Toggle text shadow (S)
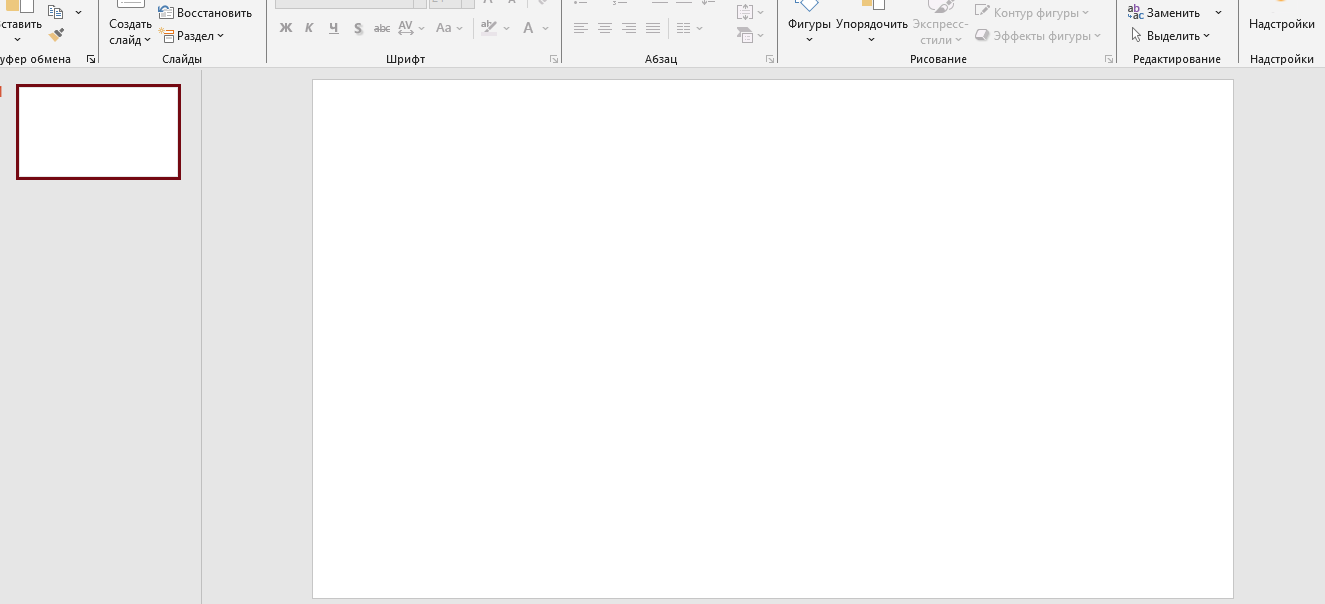Image resolution: width=1325 pixels, height=604 pixels. pos(357,28)
